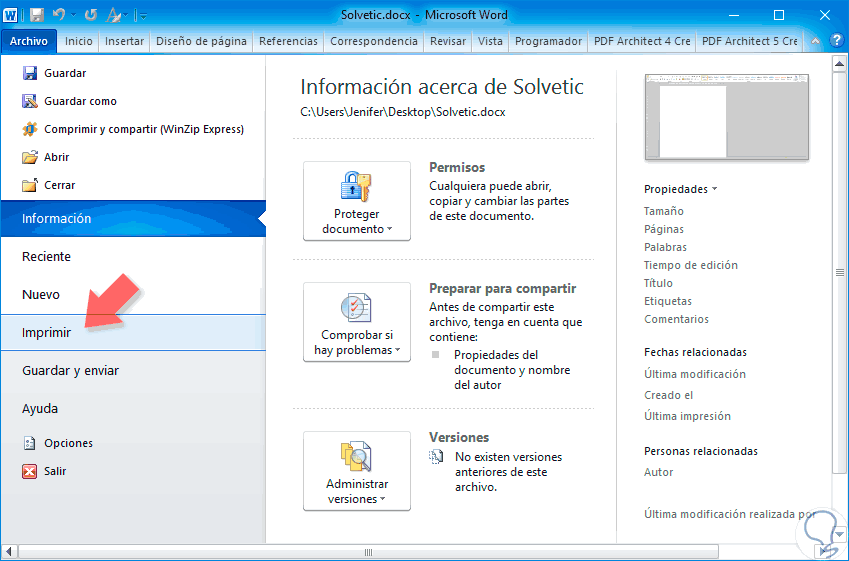The image size is (849, 561).
Task: Expand the Propiedades dropdown
Action: point(680,189)
